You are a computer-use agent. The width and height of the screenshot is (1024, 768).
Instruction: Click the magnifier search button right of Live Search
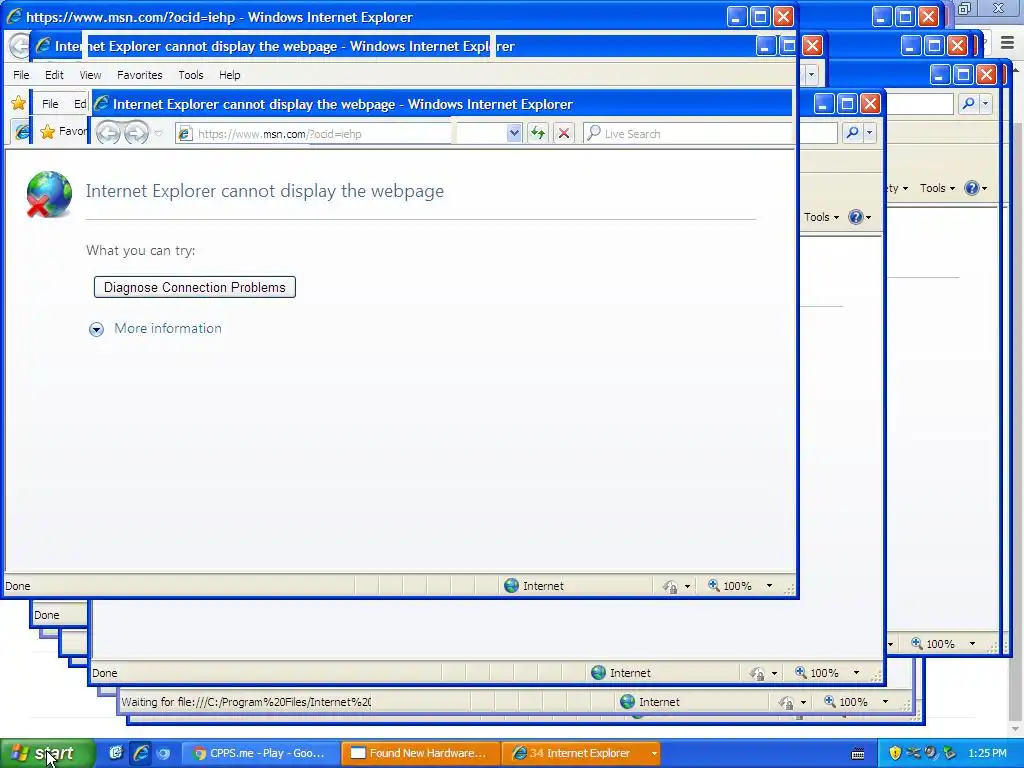tap(852, 133)
